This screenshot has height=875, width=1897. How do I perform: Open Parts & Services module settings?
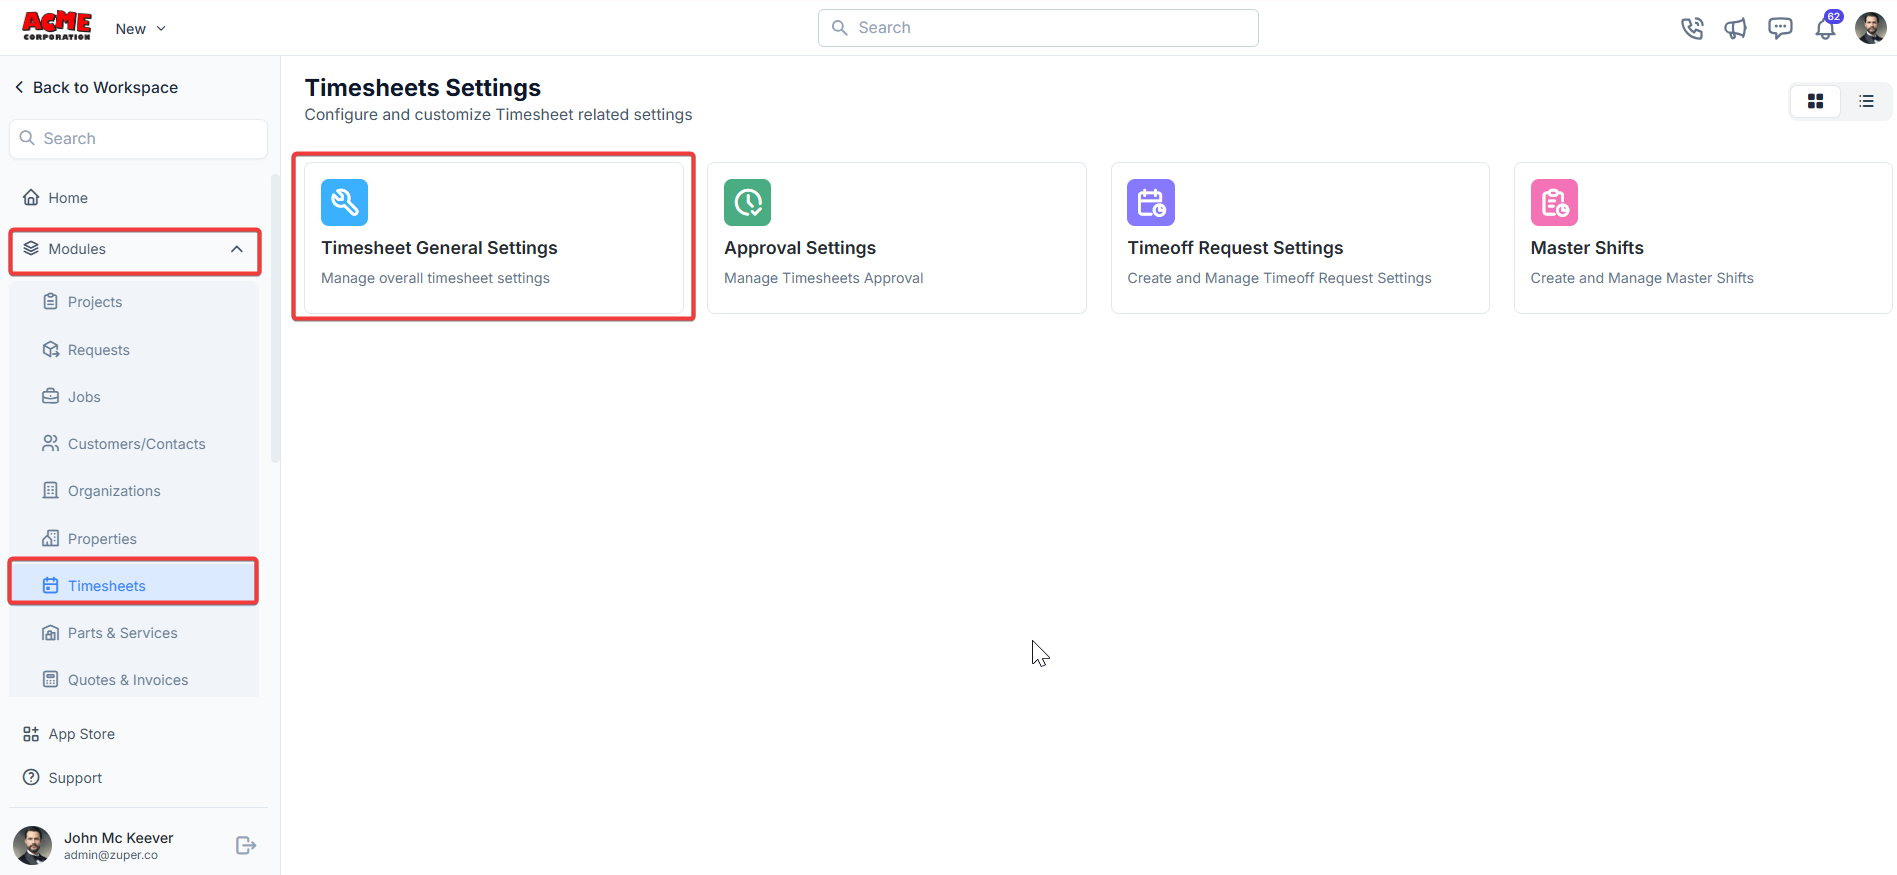[134, 633]
